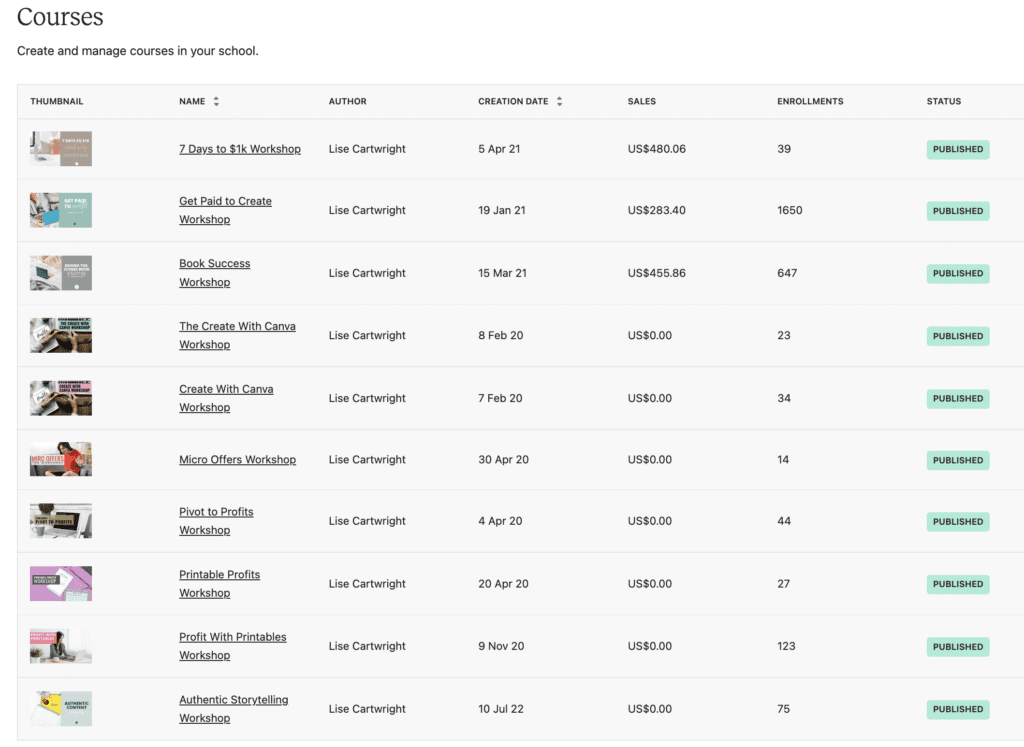Click the Micro Offers Workshop thumbnail
1024x747 pixels.
60,459
